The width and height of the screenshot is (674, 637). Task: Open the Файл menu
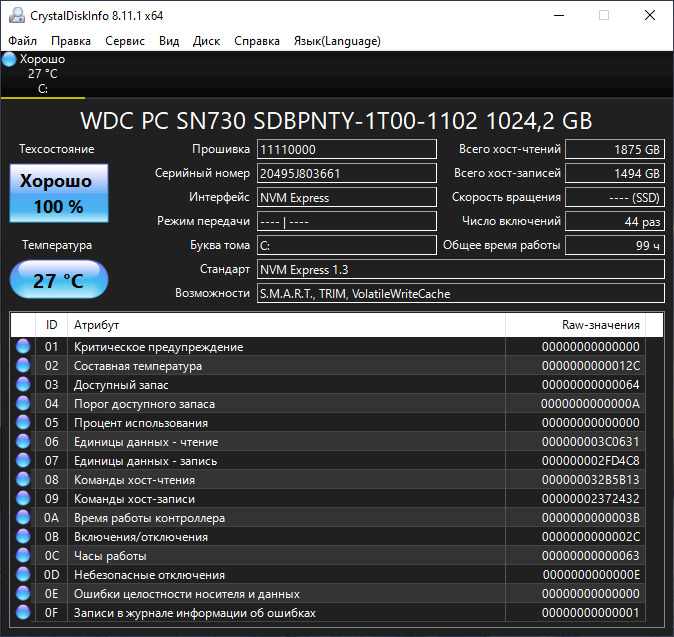23,41
